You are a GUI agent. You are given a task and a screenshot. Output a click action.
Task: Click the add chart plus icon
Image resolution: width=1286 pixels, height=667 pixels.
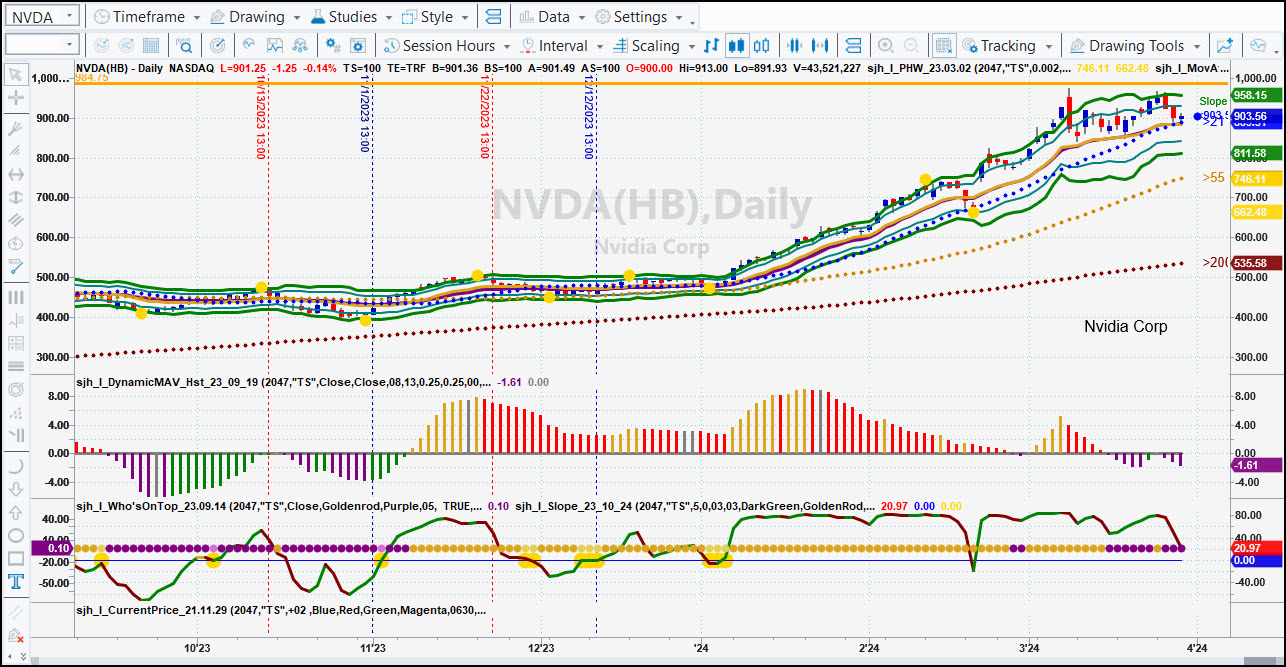1224,46
